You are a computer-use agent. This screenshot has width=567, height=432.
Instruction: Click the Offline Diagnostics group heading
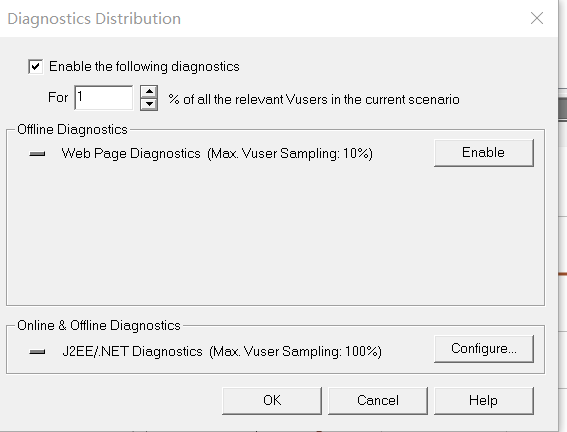tap(72, 129)
